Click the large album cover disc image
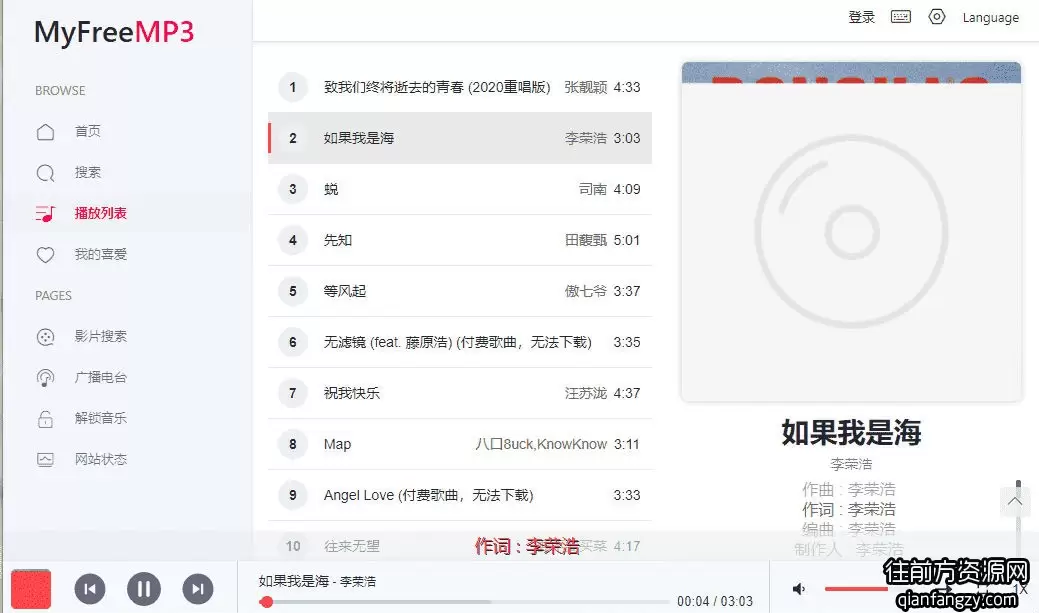The height and width of the screenshot is (613, 1039). click(851, 232)
